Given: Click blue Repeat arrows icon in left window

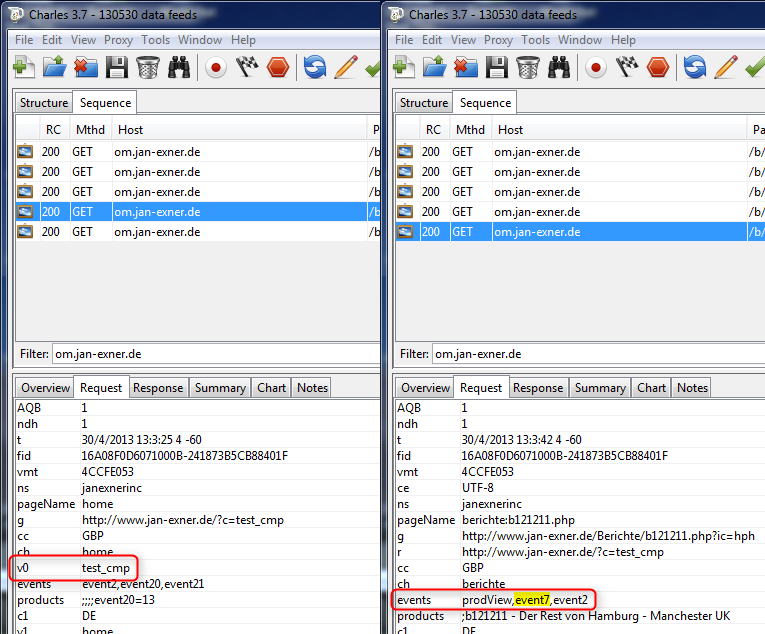Looking at the screenshot, I should tap(315, 67).
